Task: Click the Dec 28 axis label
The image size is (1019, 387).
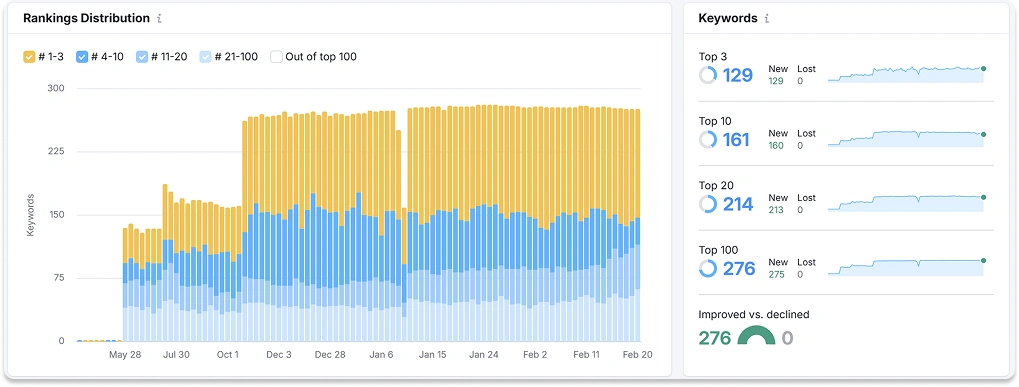Action: (x=330, y=355)
